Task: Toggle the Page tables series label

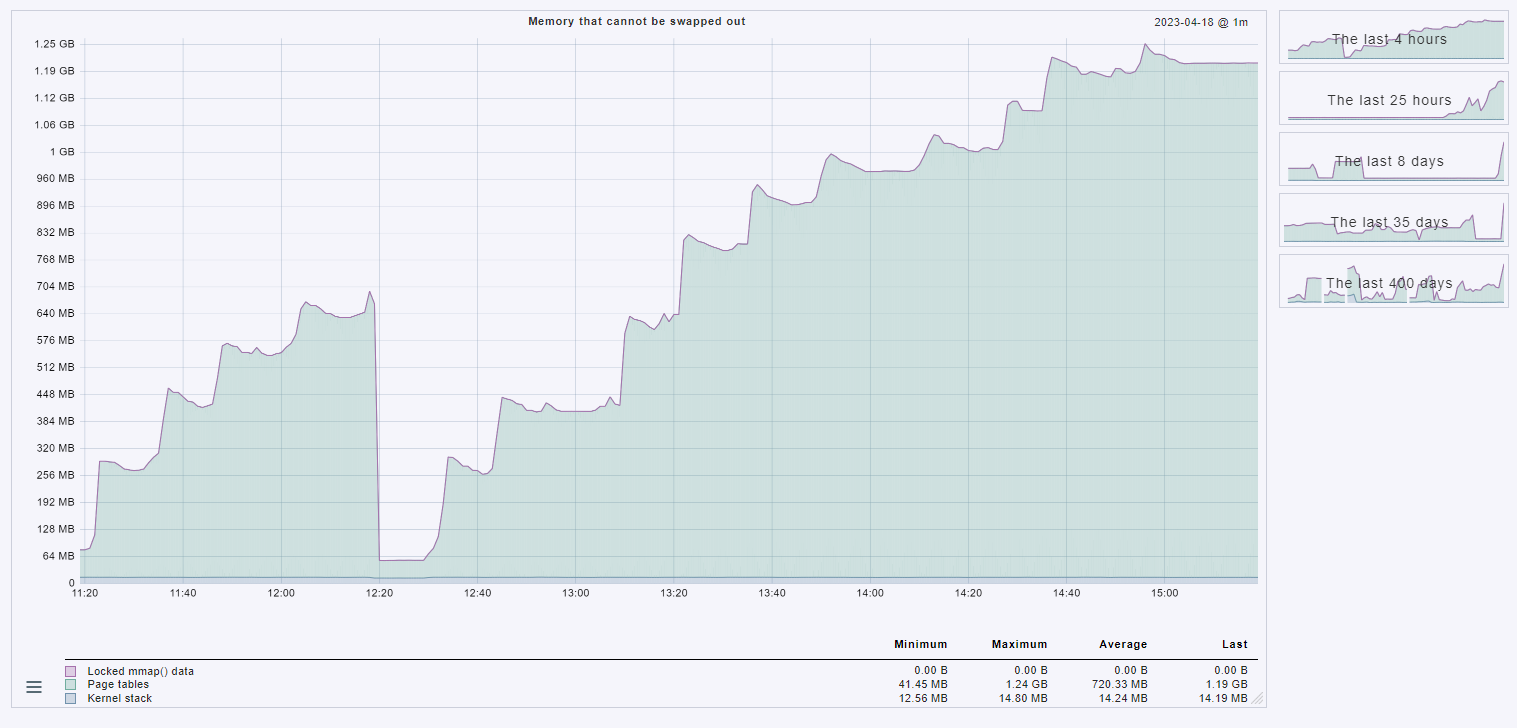Action: (118, 685)
